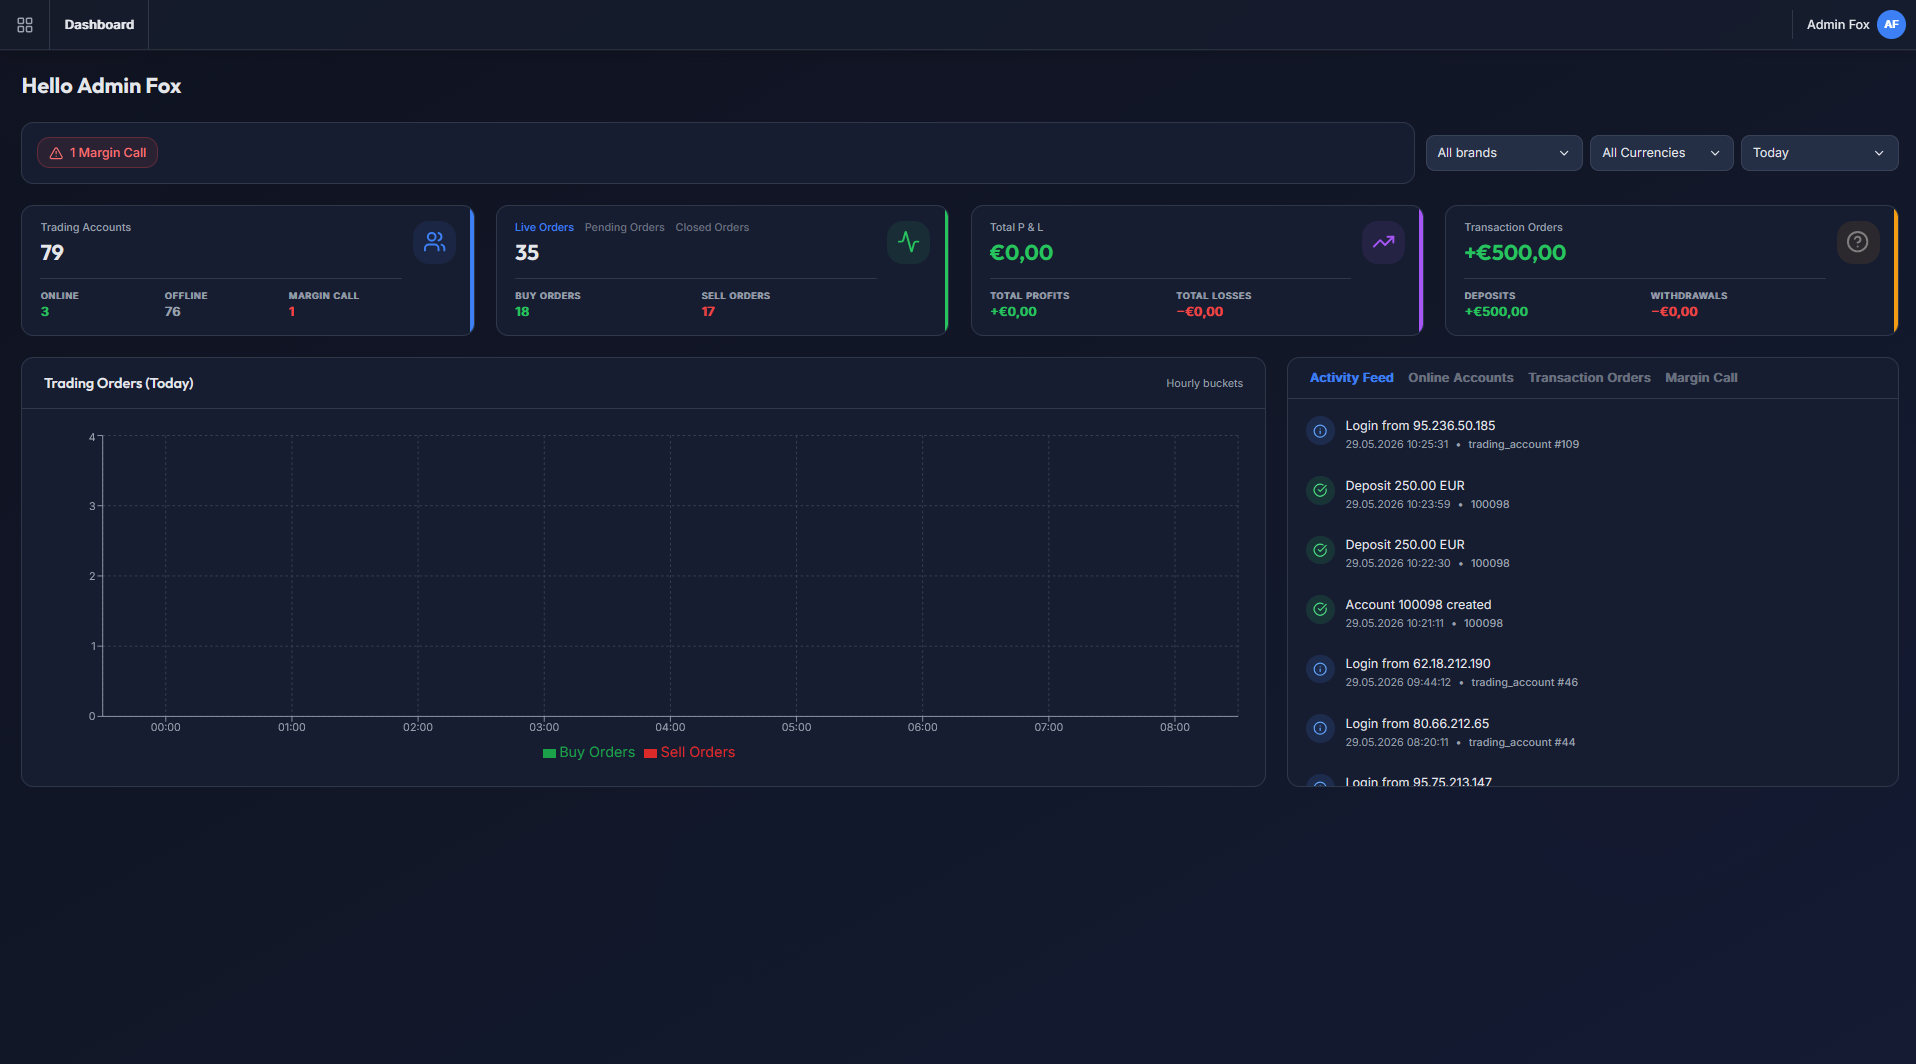Click info icon beside Login from 80.66.212.65
Viewport: 1916px width, 1064px height.
coord(1320,728)
